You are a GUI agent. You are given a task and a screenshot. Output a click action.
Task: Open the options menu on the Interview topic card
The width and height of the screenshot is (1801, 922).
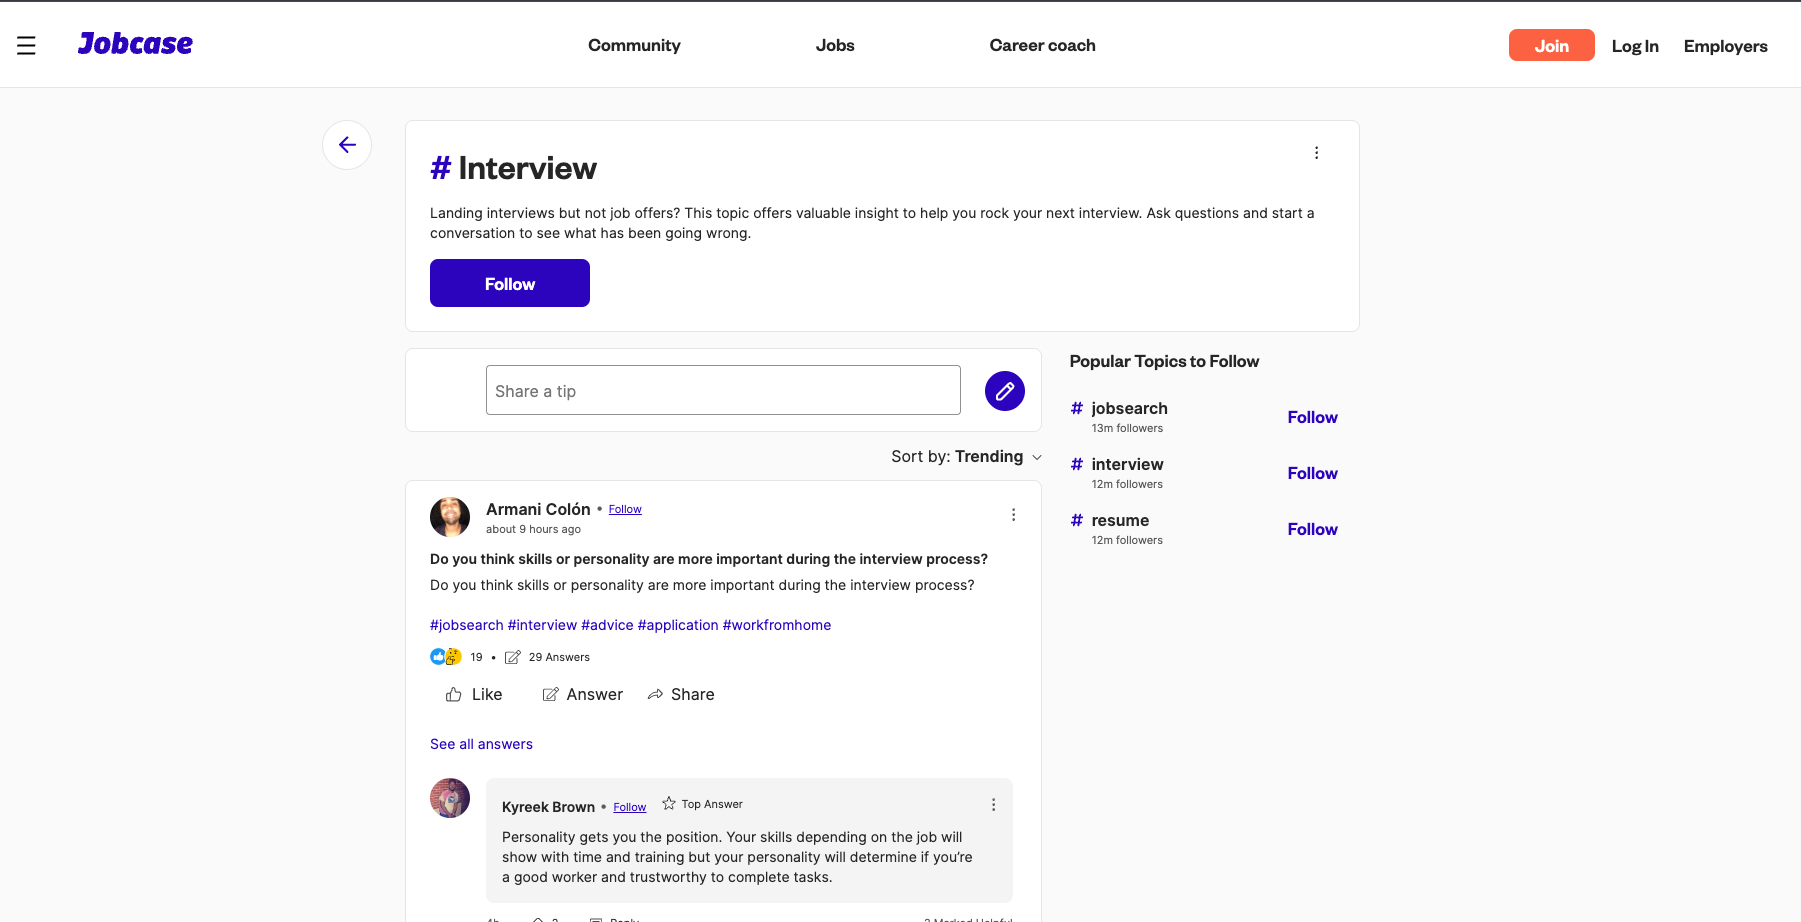tap(1316, 152)
